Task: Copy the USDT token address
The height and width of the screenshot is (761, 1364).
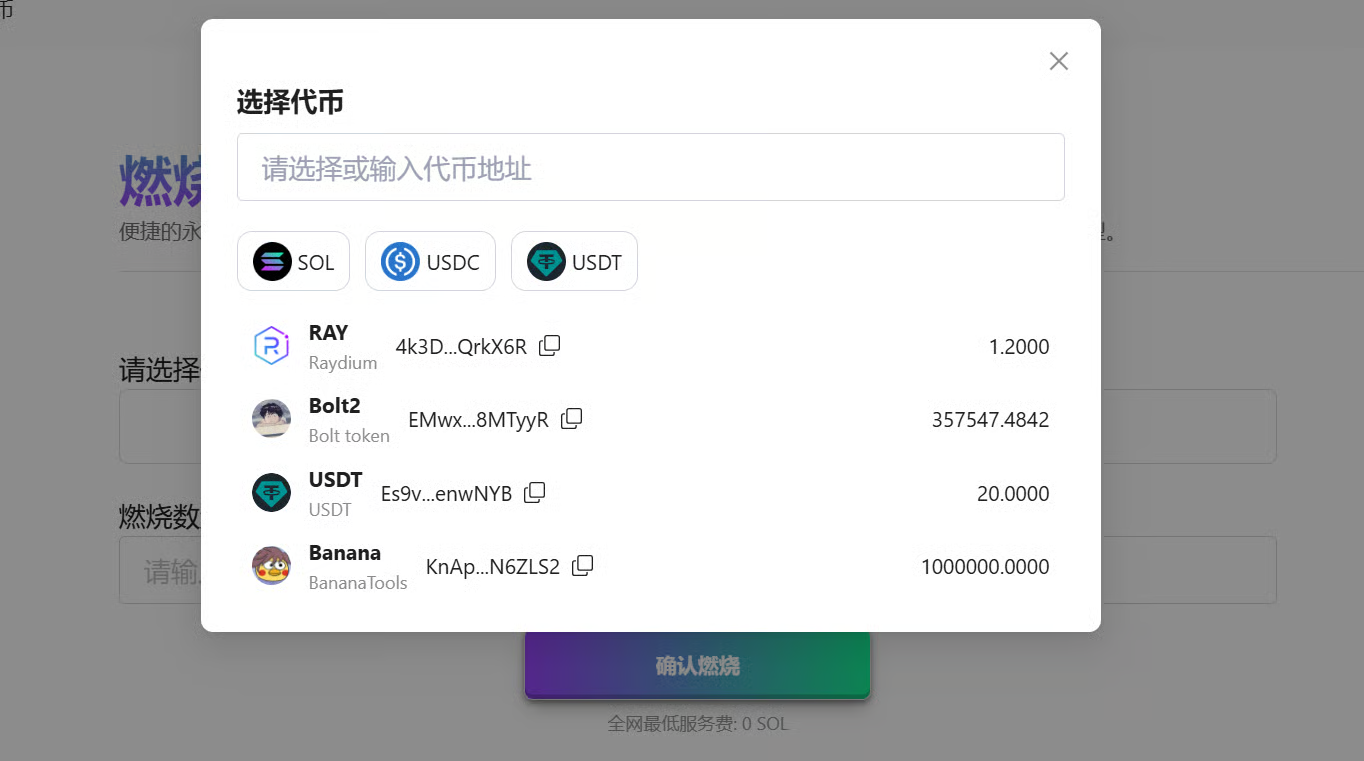Action: tap(535, 492)
